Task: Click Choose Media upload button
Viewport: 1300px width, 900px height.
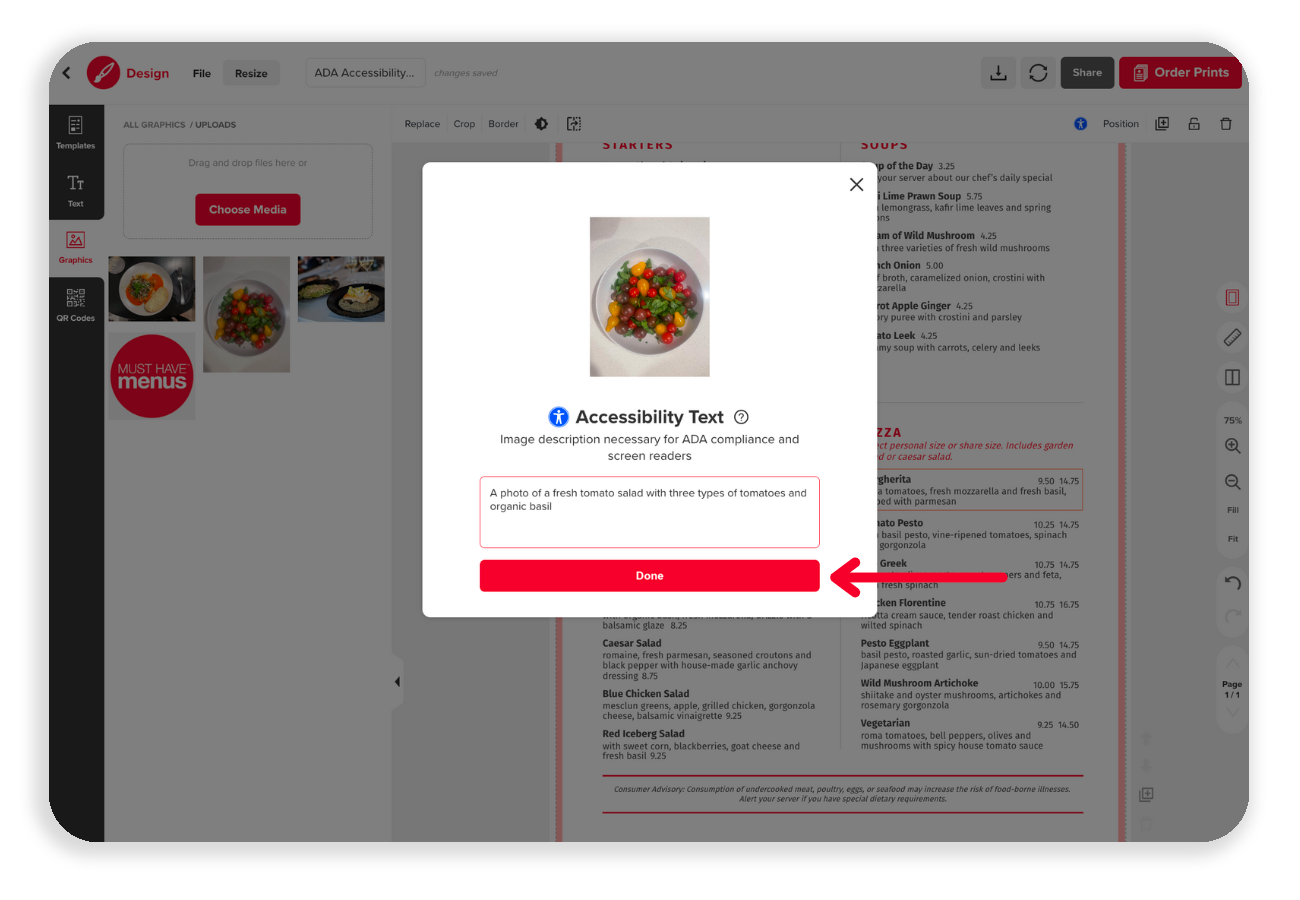Action: point(248,210)
